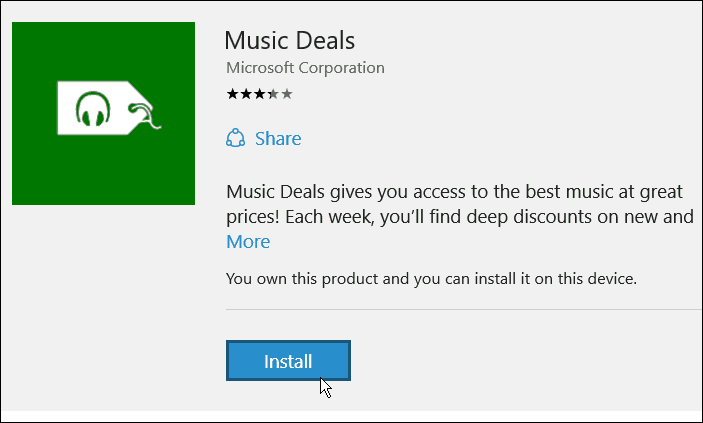Click the headphones symbol in the logo
Image resolution: width=703 pixels, height=423 pixels.
click(x=93, y=108)
